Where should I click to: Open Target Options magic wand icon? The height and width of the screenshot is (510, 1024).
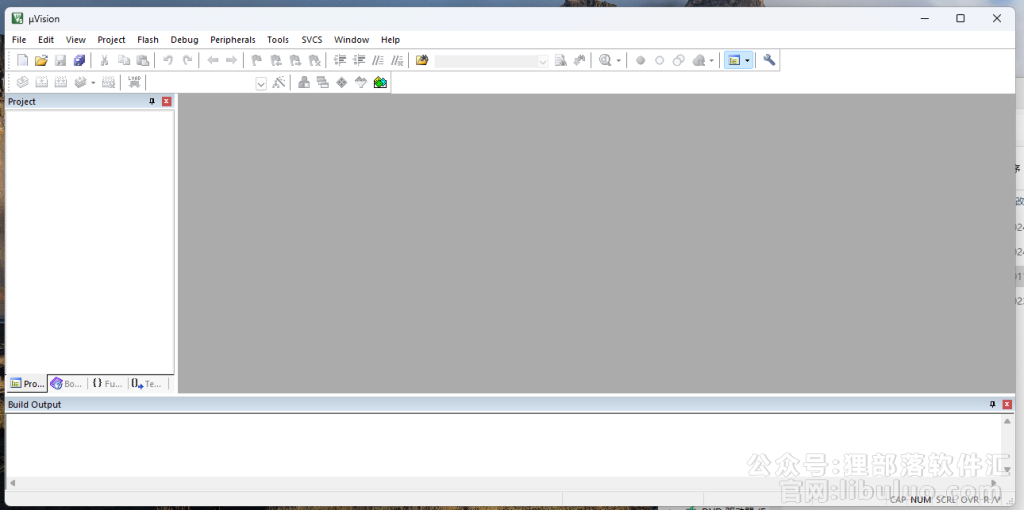[x=279, y=83]
